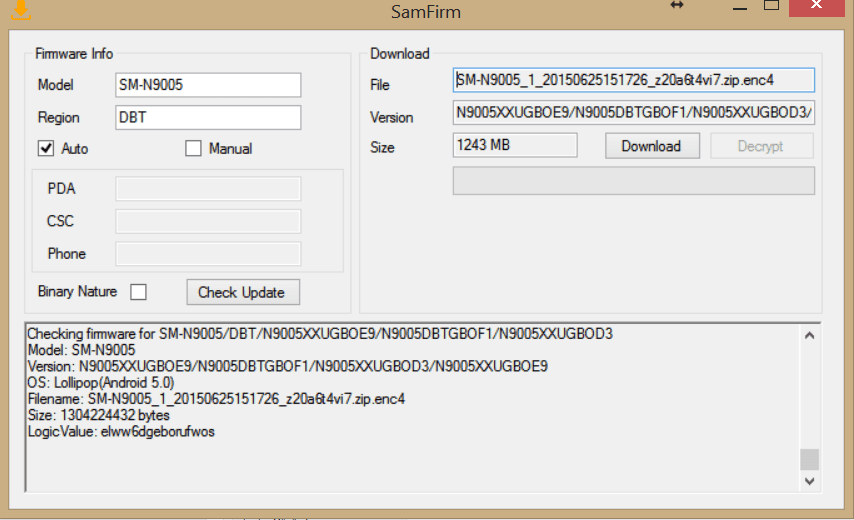Enable the Manual checkbox
854x520 pixels.
pyautogui.click(x=194, y=149)
